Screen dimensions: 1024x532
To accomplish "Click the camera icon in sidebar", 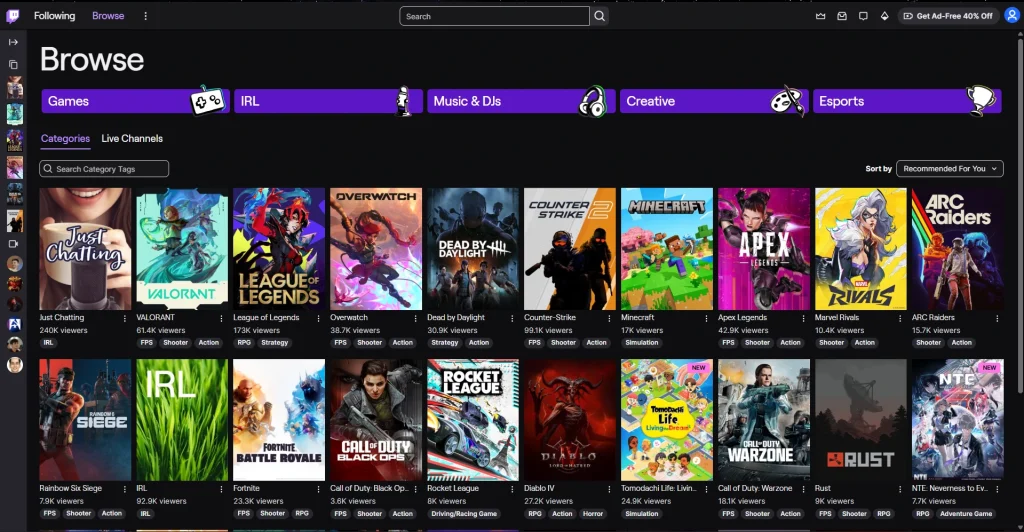I will pyautogui.click(x=13, y=243).
